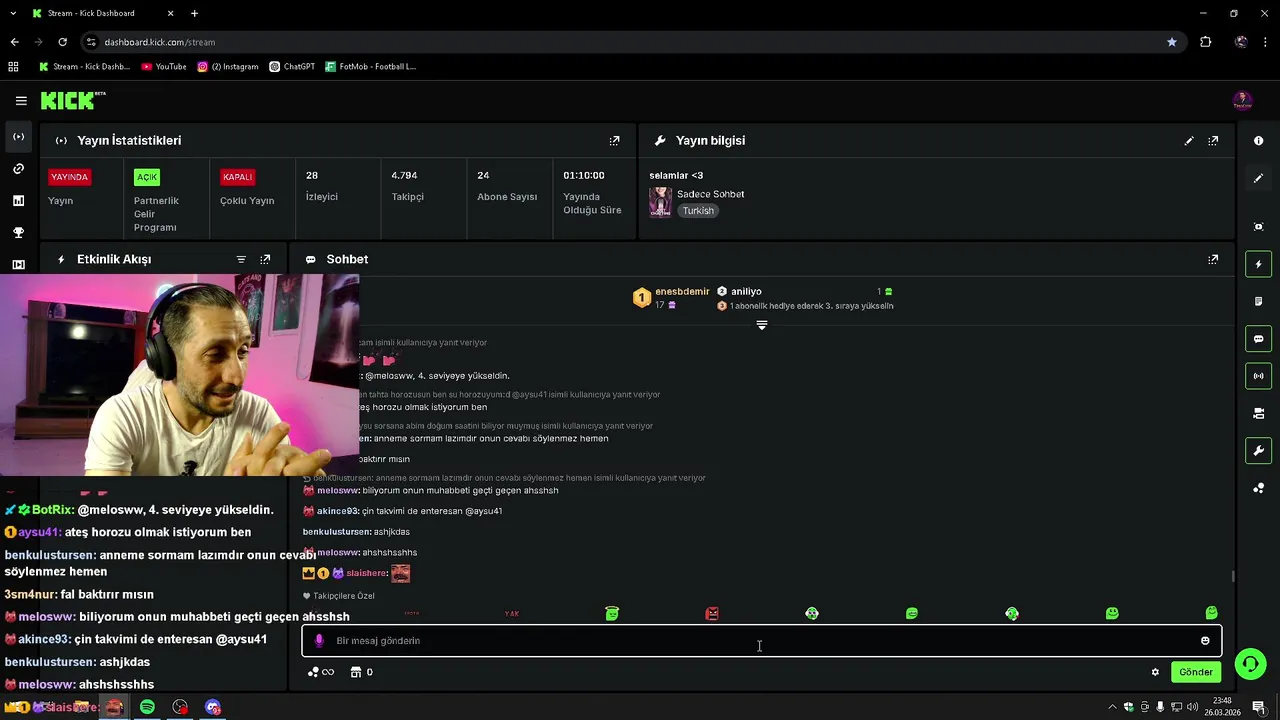Click the 01:10:00 stream duration
1280x720 pixels.
point(584,175)
